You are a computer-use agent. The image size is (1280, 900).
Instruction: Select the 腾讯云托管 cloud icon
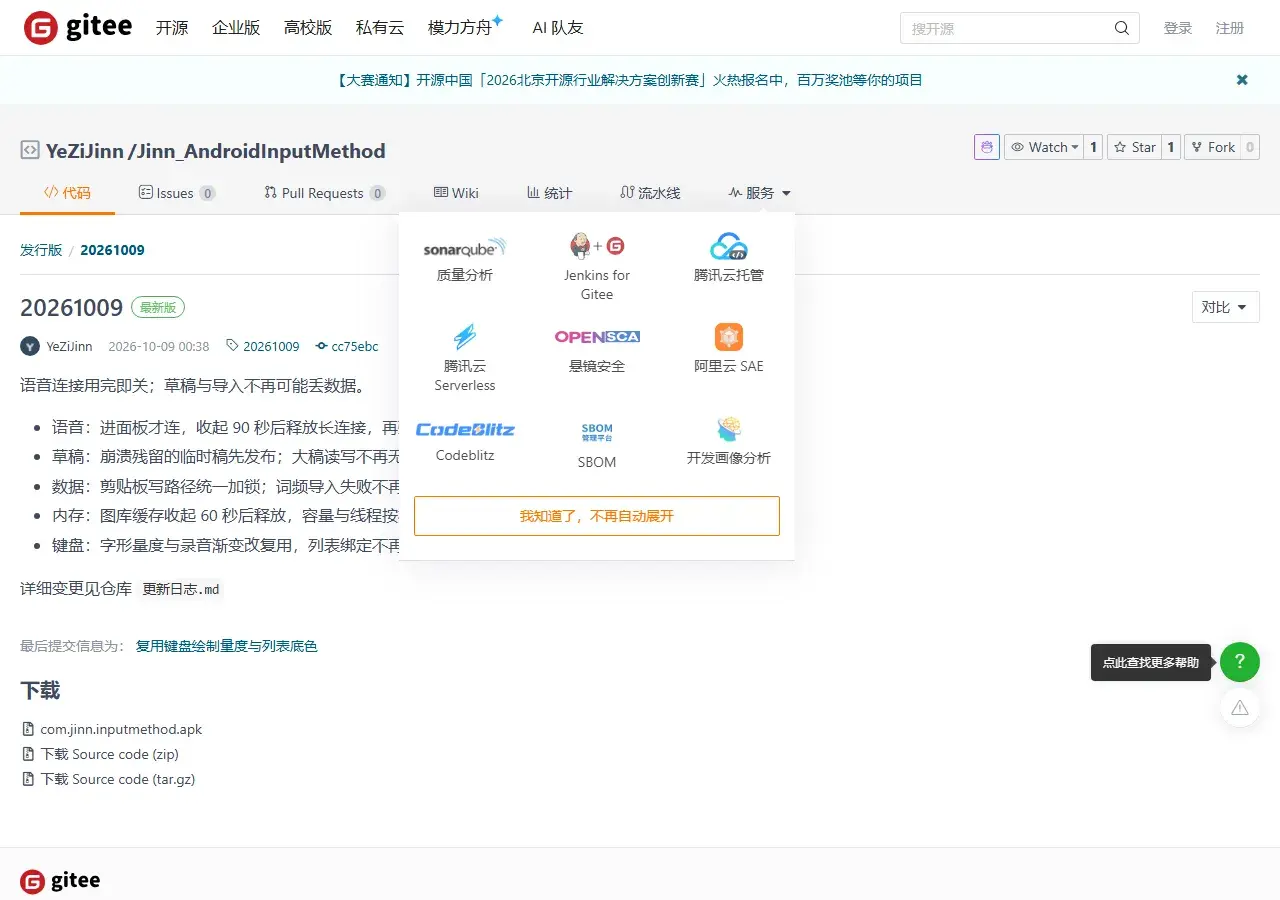click(729, 246)
